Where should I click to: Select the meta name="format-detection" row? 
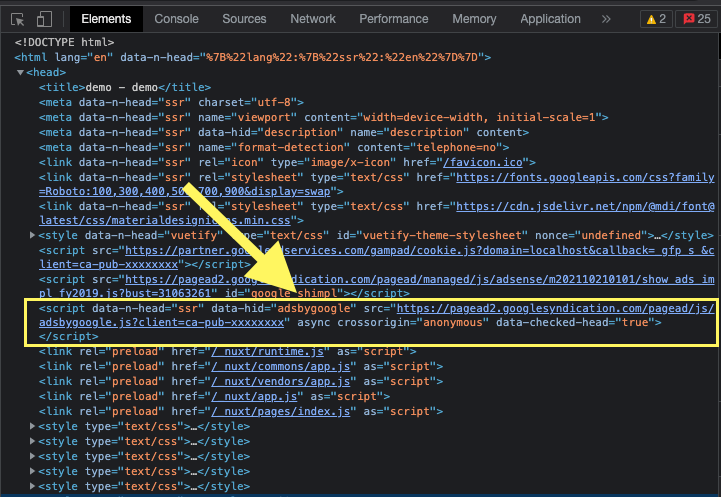(x=274, y=148)
